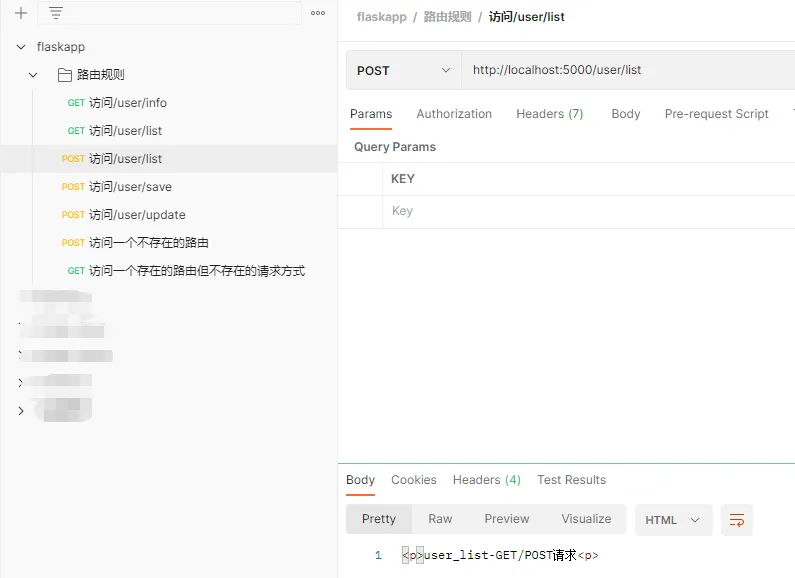Click the Query Params heading
Screen dimensions: 795x578
point(395,147)
